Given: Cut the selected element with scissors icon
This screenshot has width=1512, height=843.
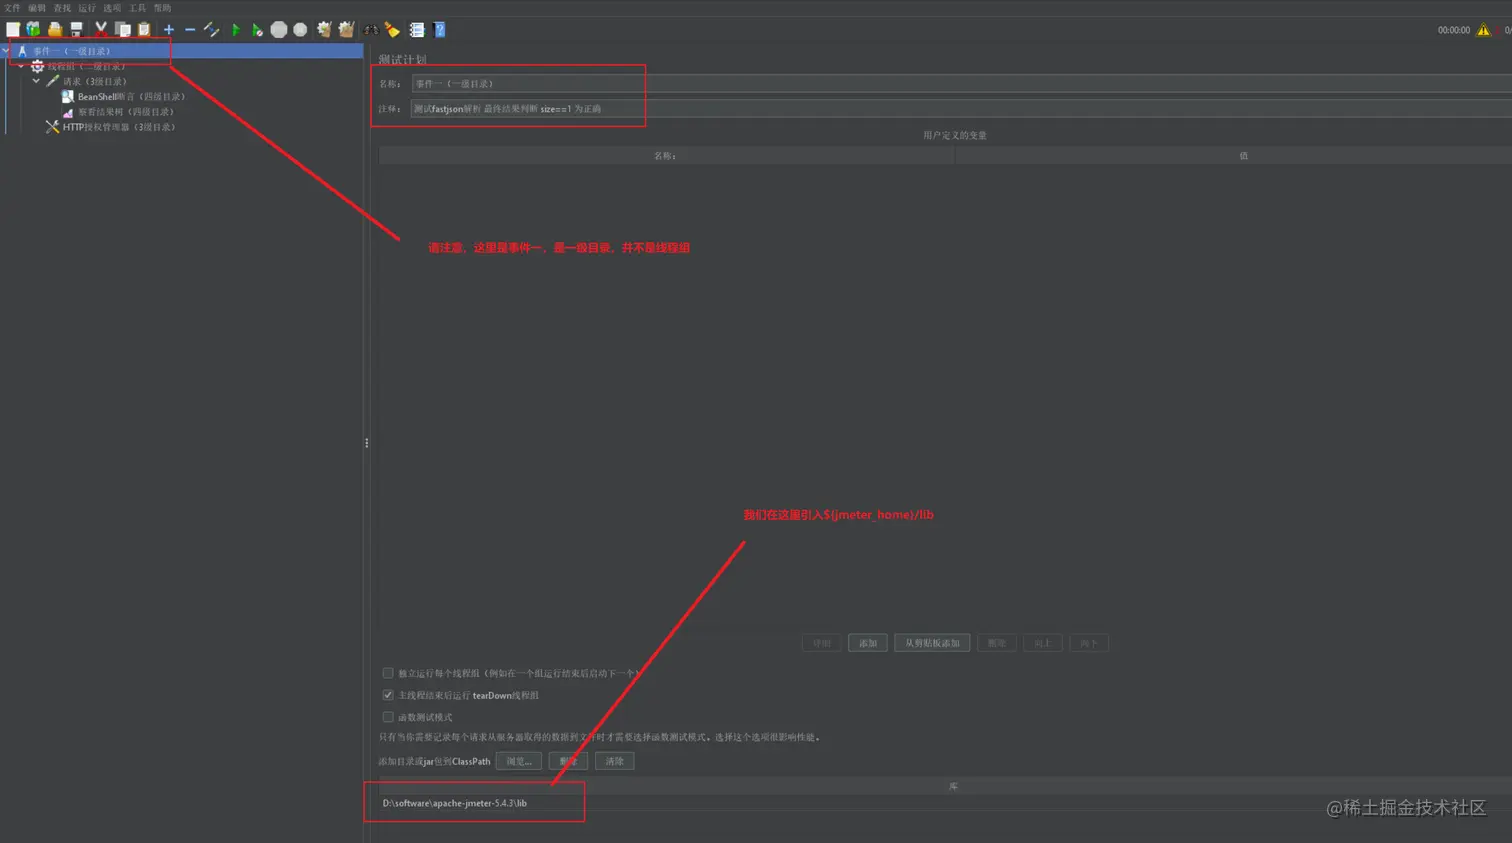Looking at the screenshot, I should point(101,30).
